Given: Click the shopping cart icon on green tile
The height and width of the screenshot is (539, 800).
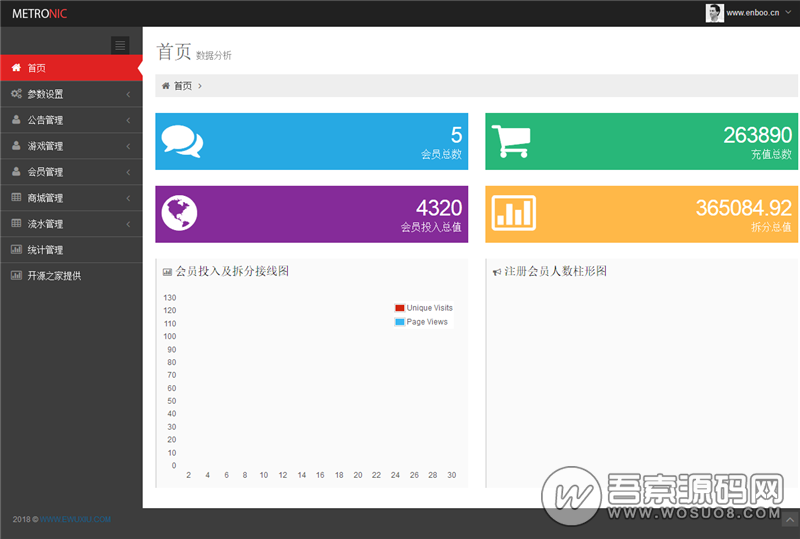Looking at the screenshot, I should pyautogui.click(x=511, y=141).
